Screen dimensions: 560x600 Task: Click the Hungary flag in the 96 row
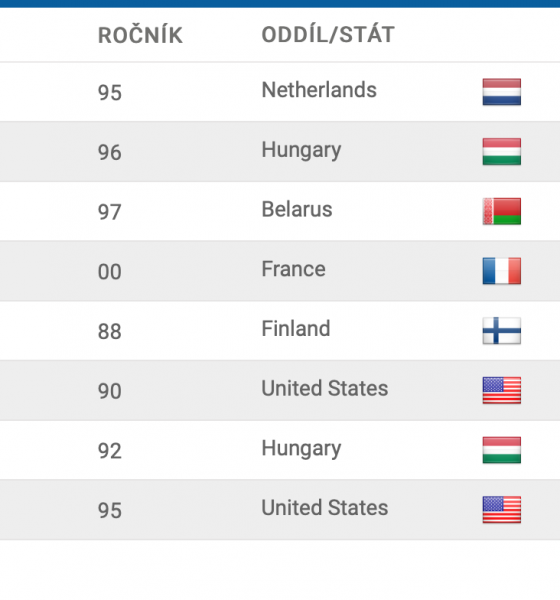click(501, 152)
